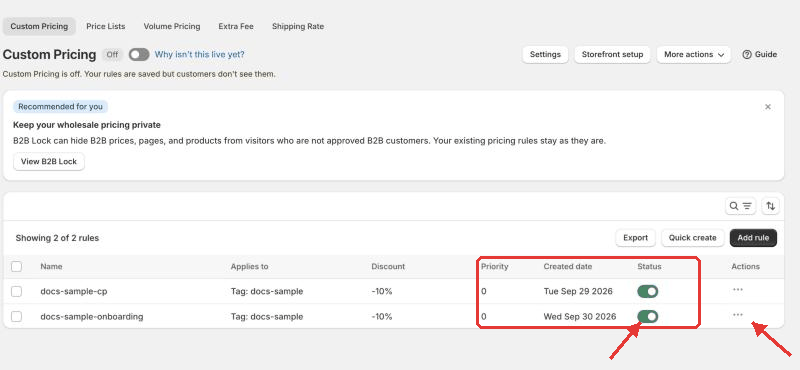The width and height of the screenshot is (800, 370).
Task: Export the pricing rules
Action: click(636, 238)
